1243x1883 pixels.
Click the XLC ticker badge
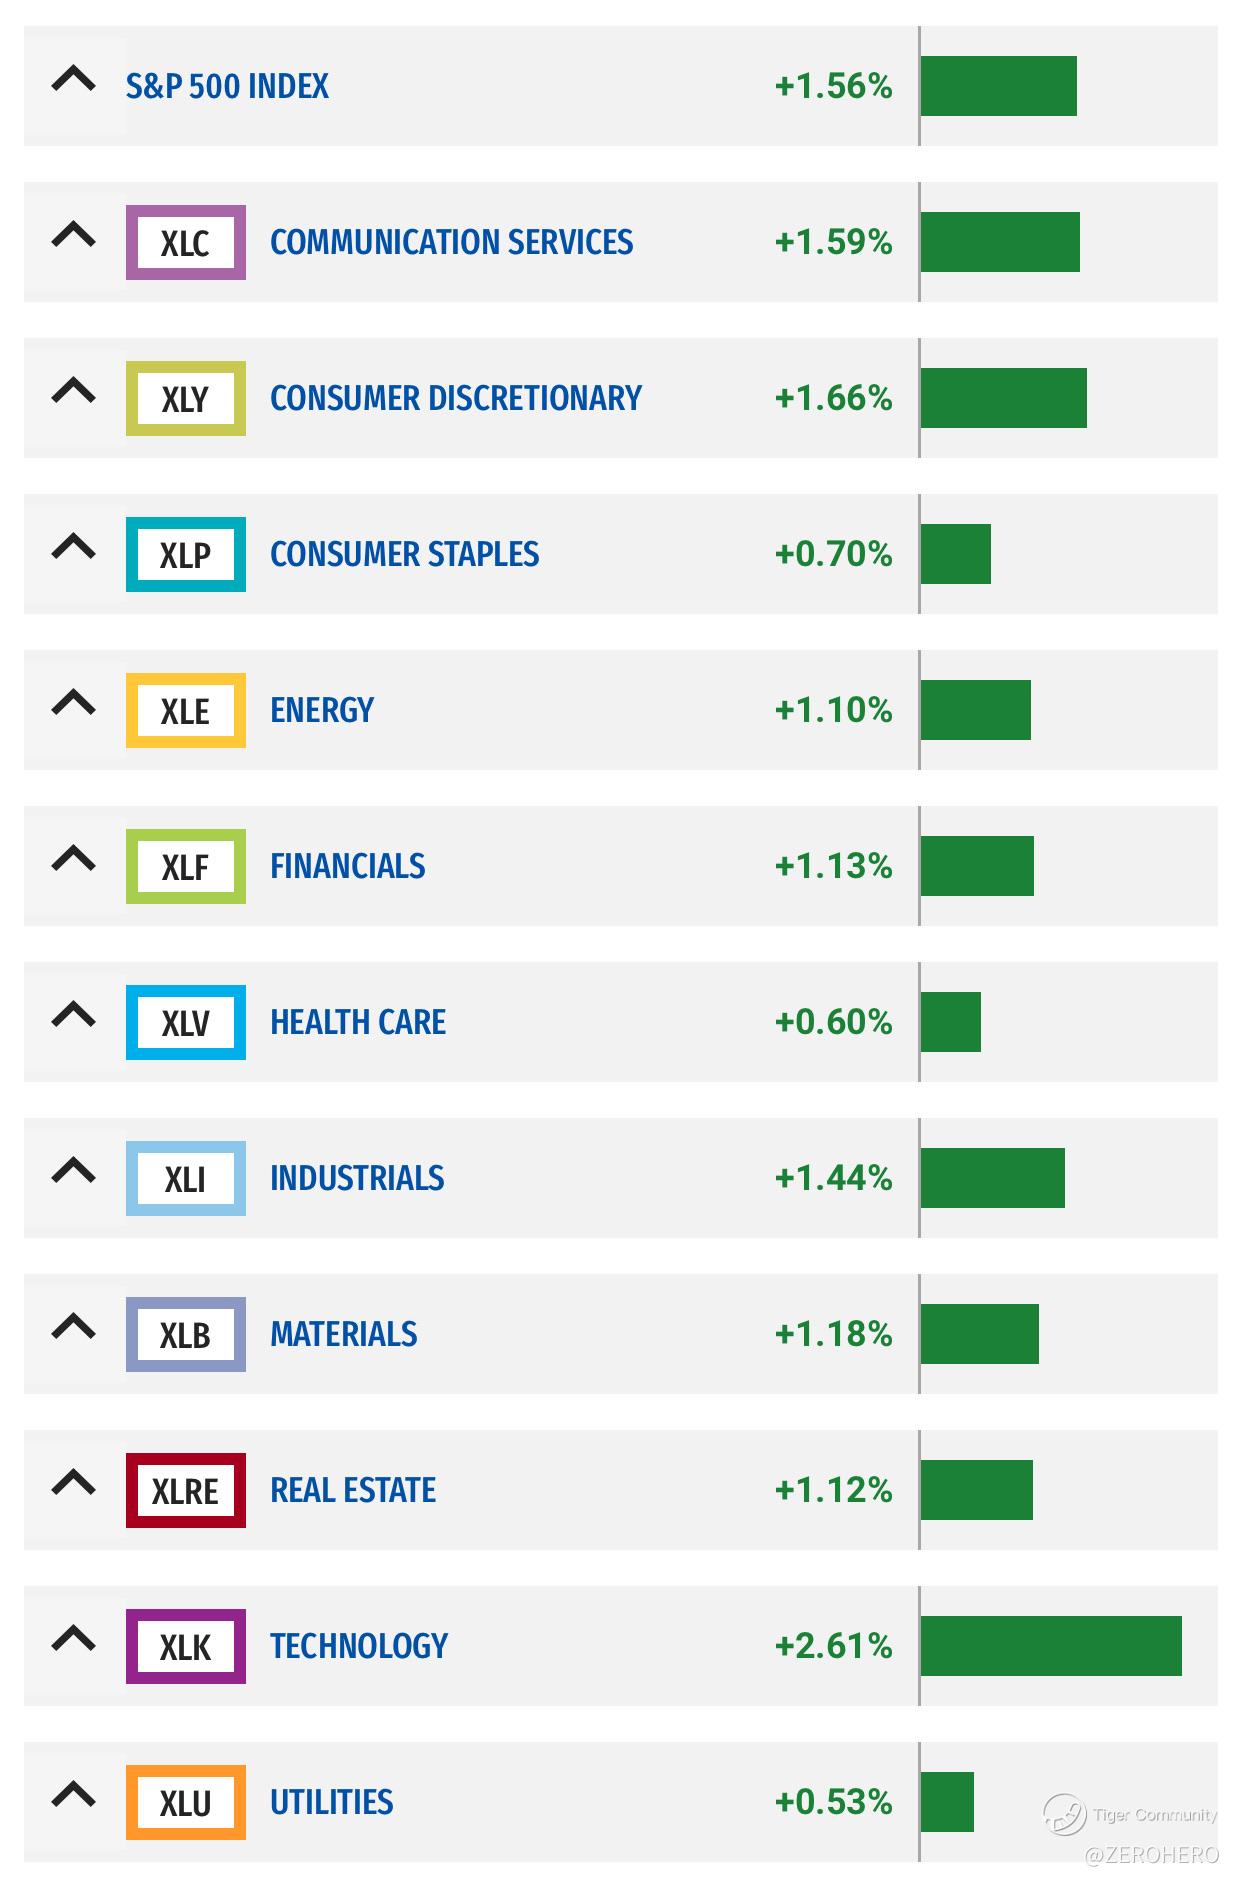pyautogui.click(x=185, y=242)
